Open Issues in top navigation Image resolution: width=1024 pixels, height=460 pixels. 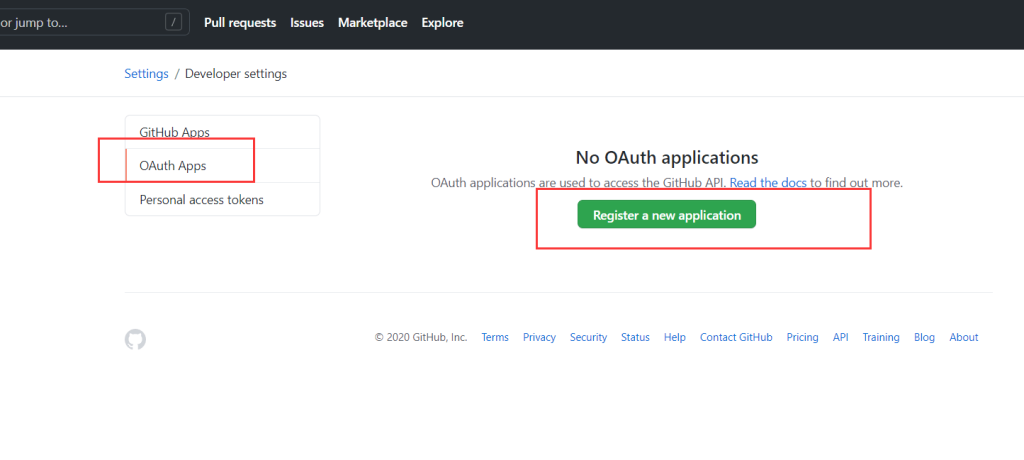[307, 22]
